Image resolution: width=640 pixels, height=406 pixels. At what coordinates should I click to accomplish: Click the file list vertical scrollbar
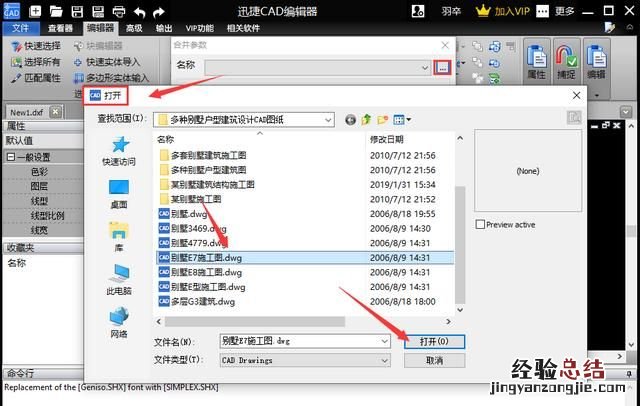coord(460,246)
